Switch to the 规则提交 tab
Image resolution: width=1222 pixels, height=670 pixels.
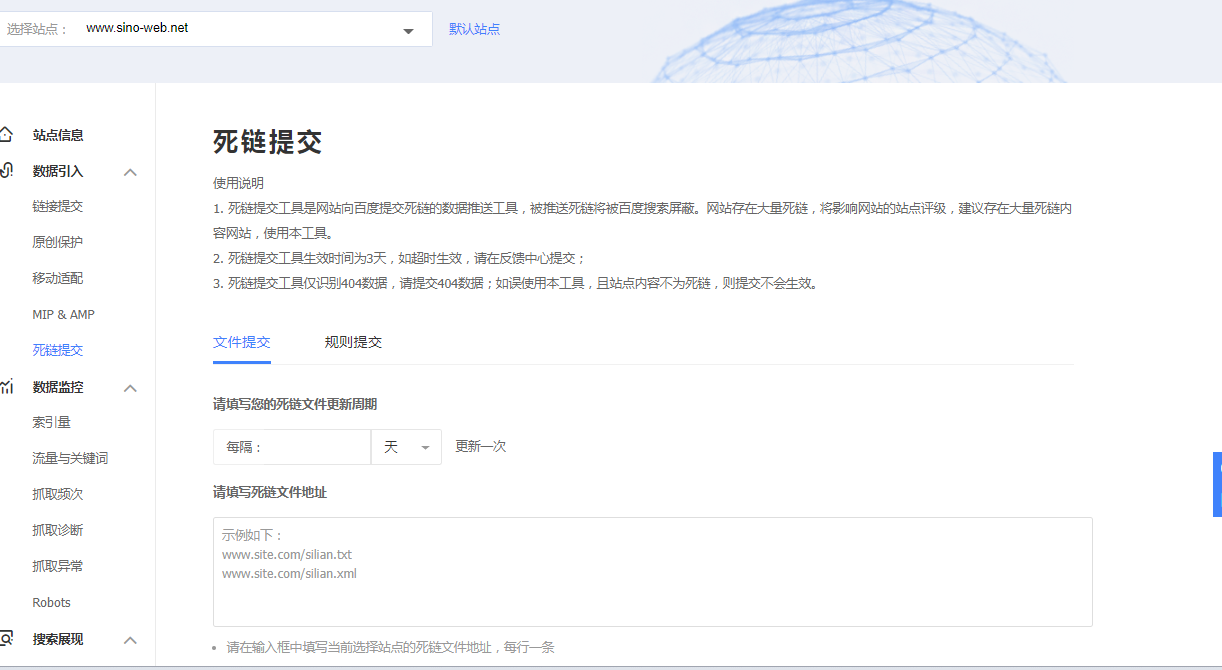pyautogui.click(x=353, y=342)
